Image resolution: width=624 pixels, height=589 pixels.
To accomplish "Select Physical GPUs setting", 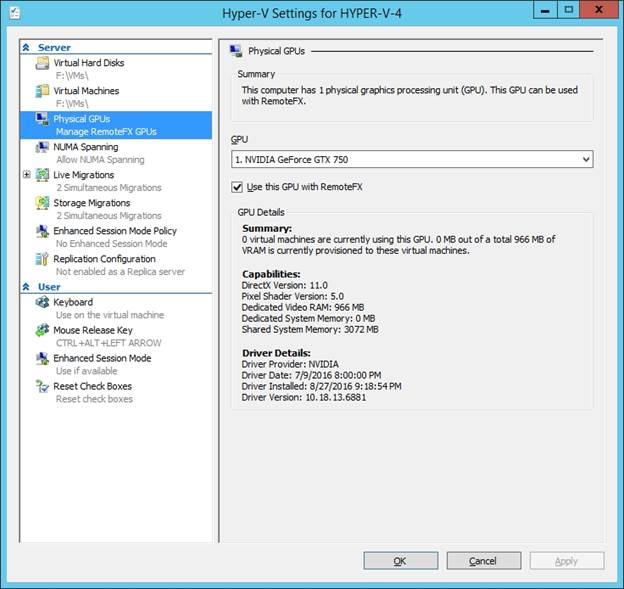I will coord(82,119).
